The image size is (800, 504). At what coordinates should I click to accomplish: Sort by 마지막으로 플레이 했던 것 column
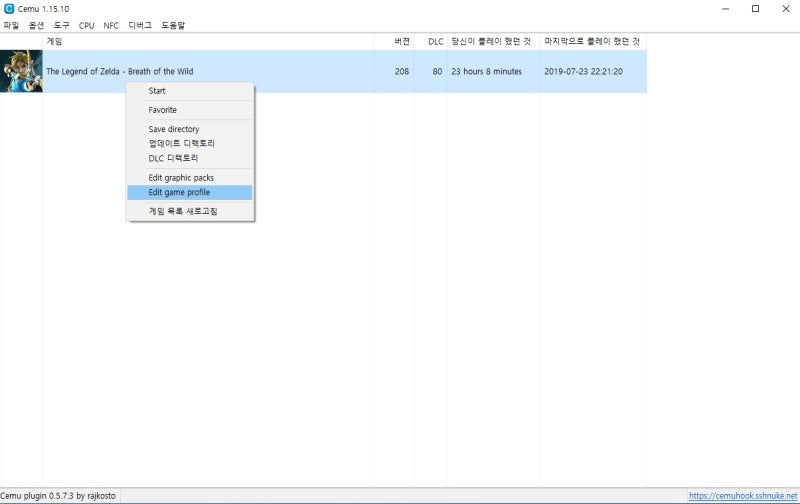tap(593, 41)
